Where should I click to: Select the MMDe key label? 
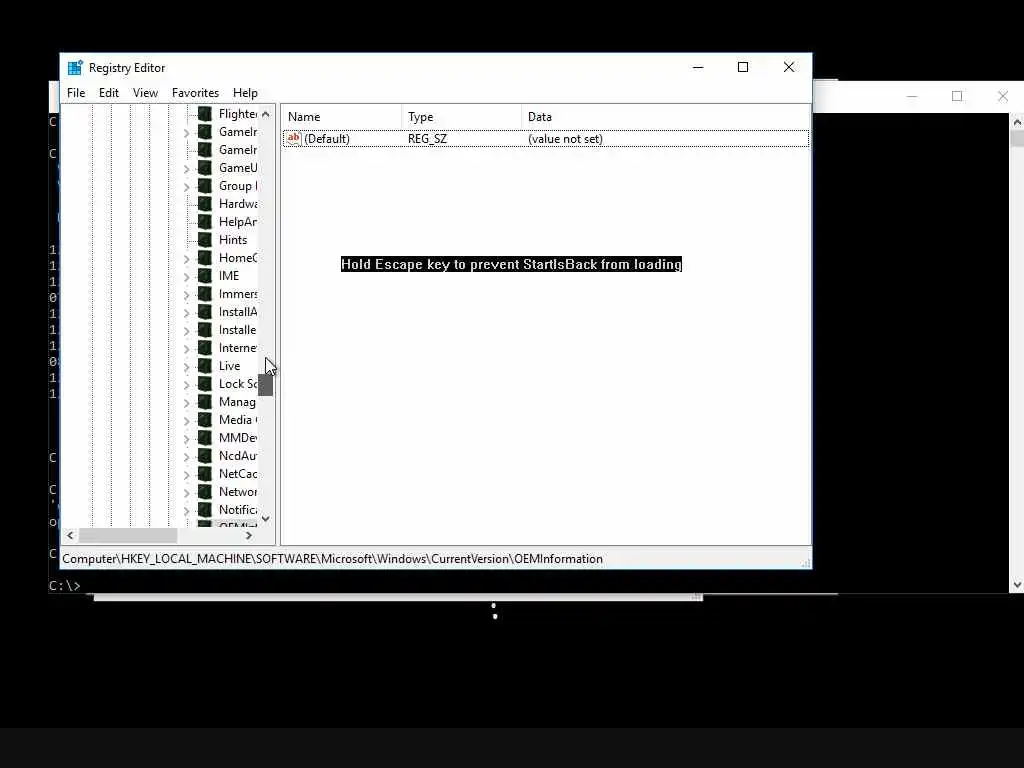(238, 438)
